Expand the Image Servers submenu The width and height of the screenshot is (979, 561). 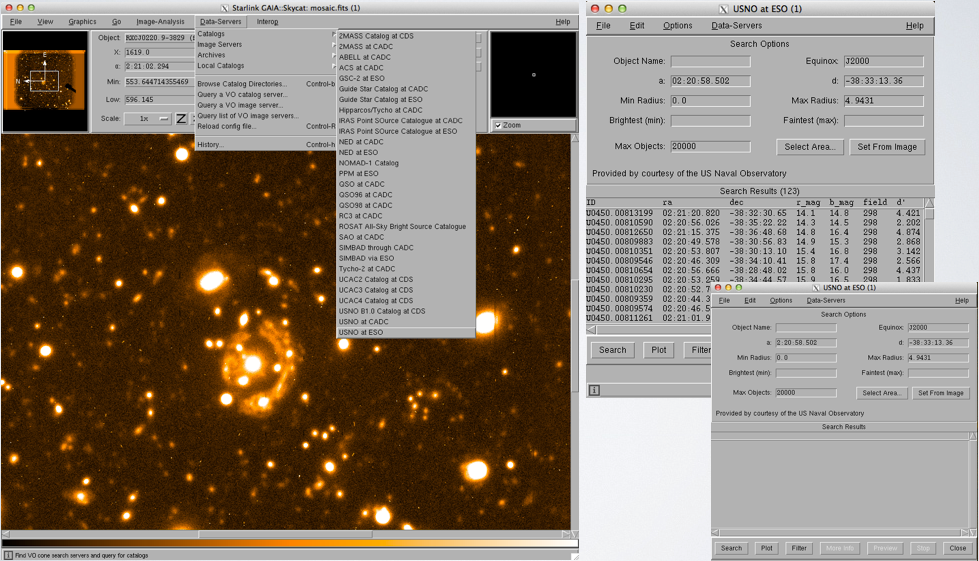[219, 45]
